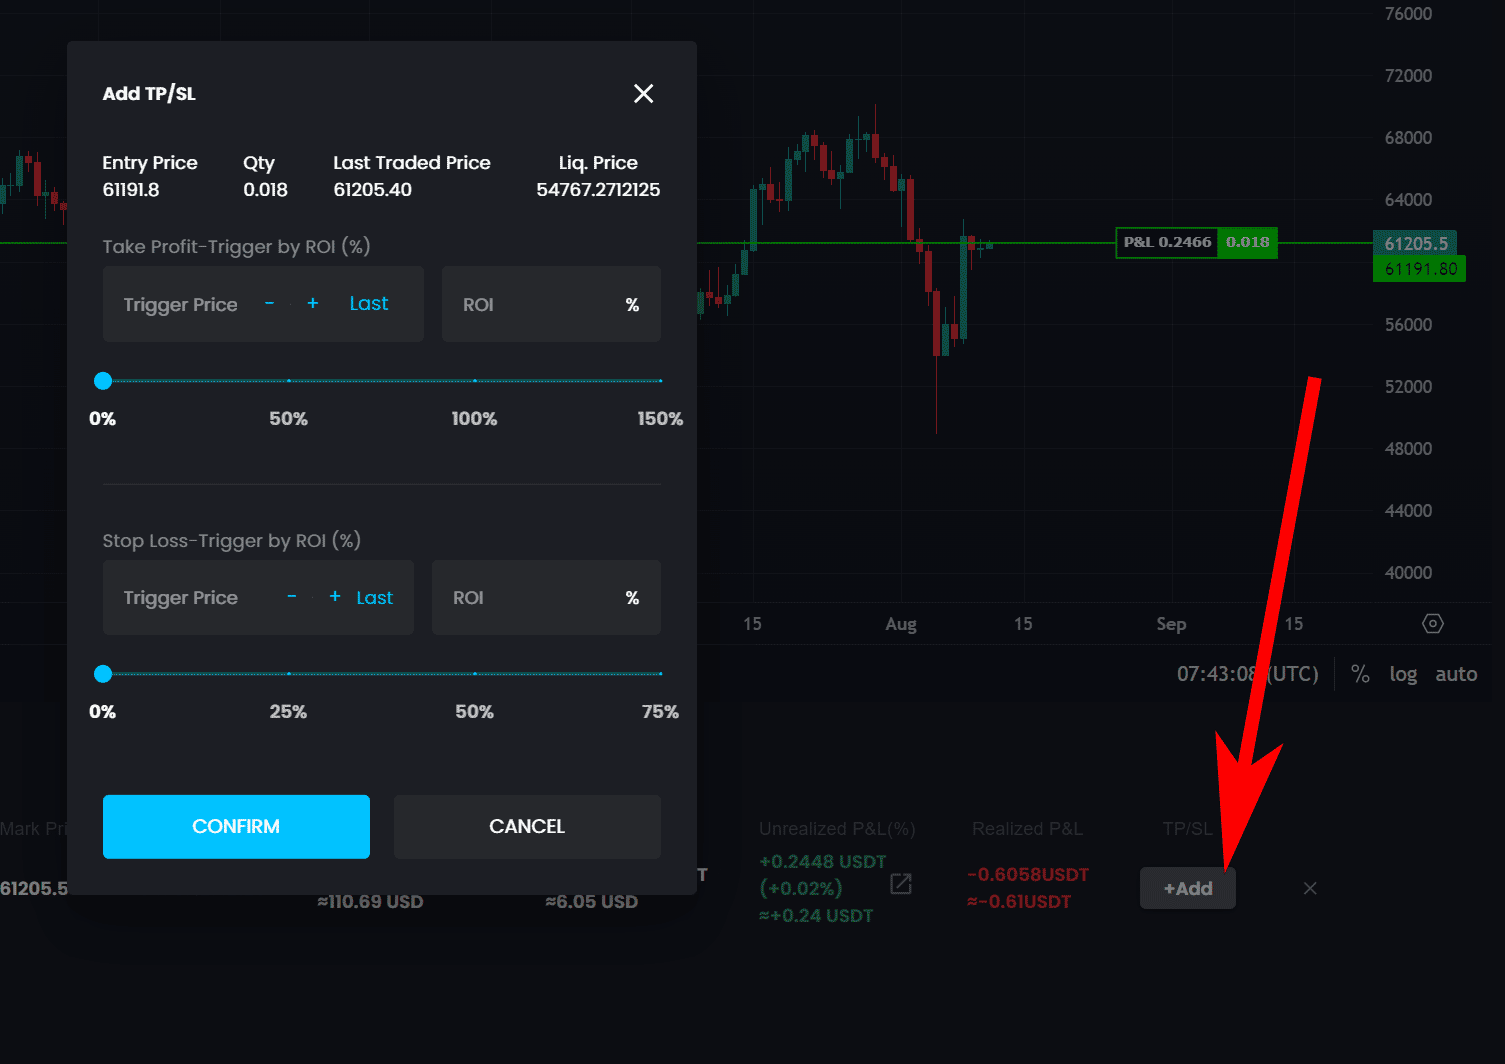The width and height of the screenshot is (1505, 1064).
Task: Toggle percent scale on chart
Action: pyautogui.click(x=1360, y=674)
